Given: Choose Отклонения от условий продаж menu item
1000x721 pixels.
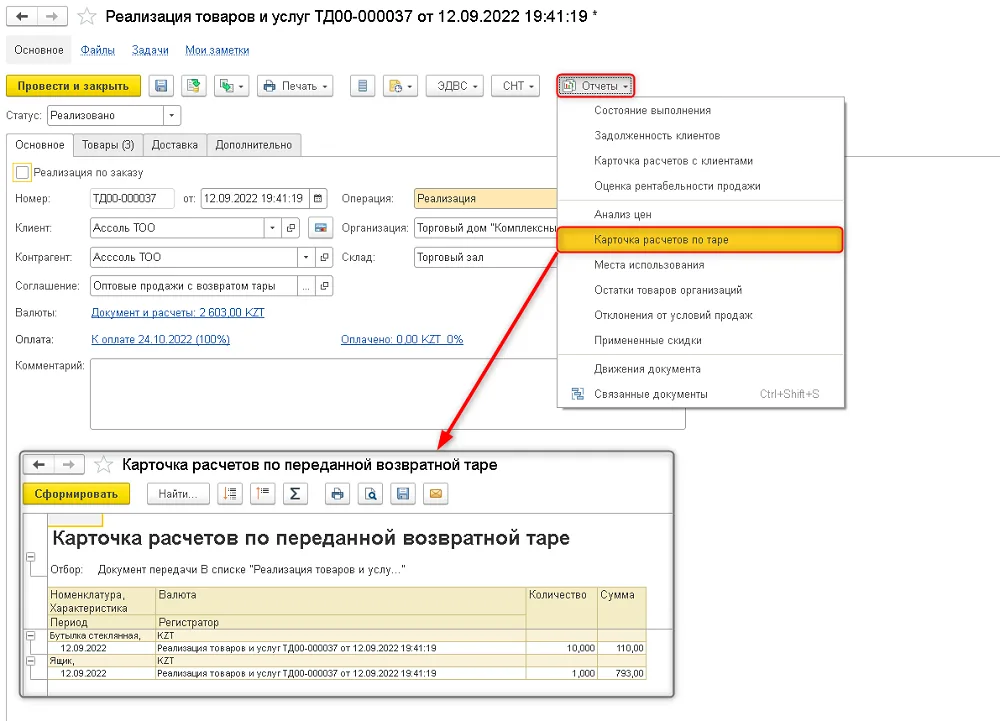Looking at the screenshot, I should [701, 315].
